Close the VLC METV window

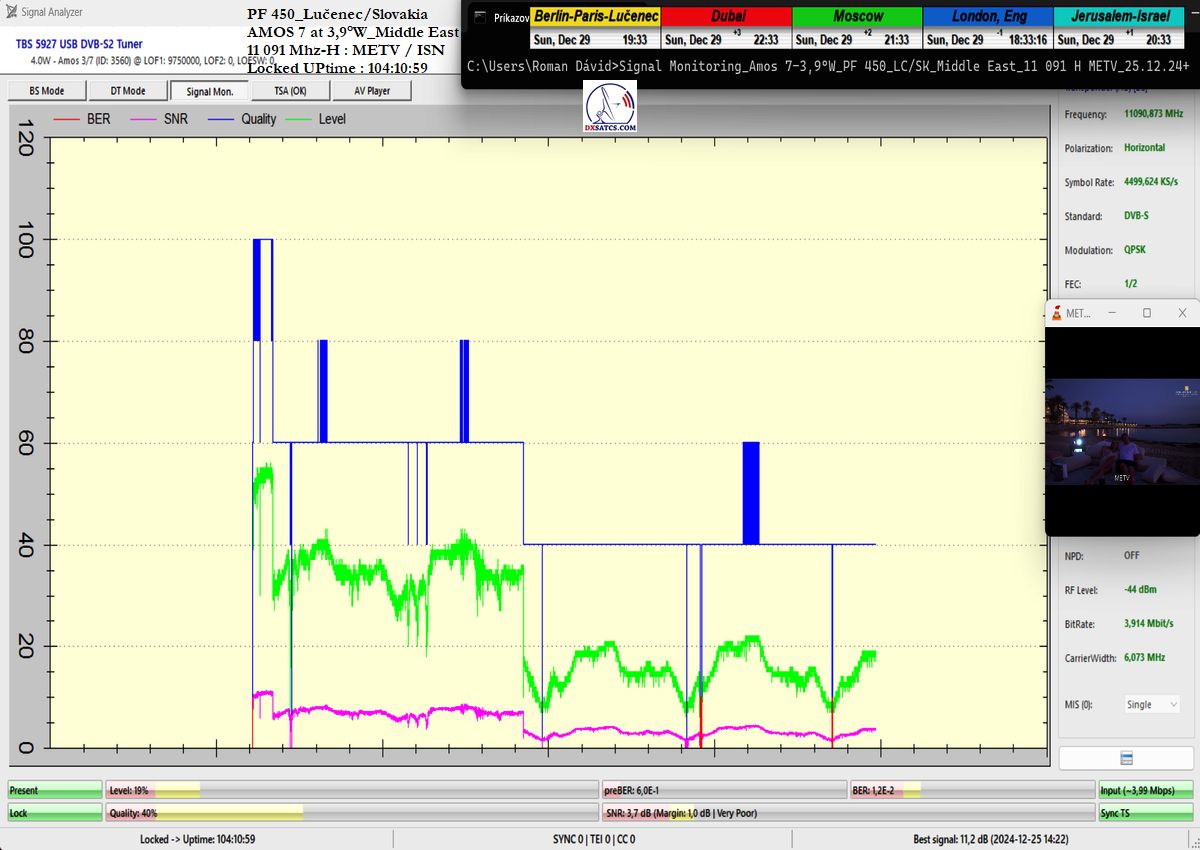tap(1182, 313)
